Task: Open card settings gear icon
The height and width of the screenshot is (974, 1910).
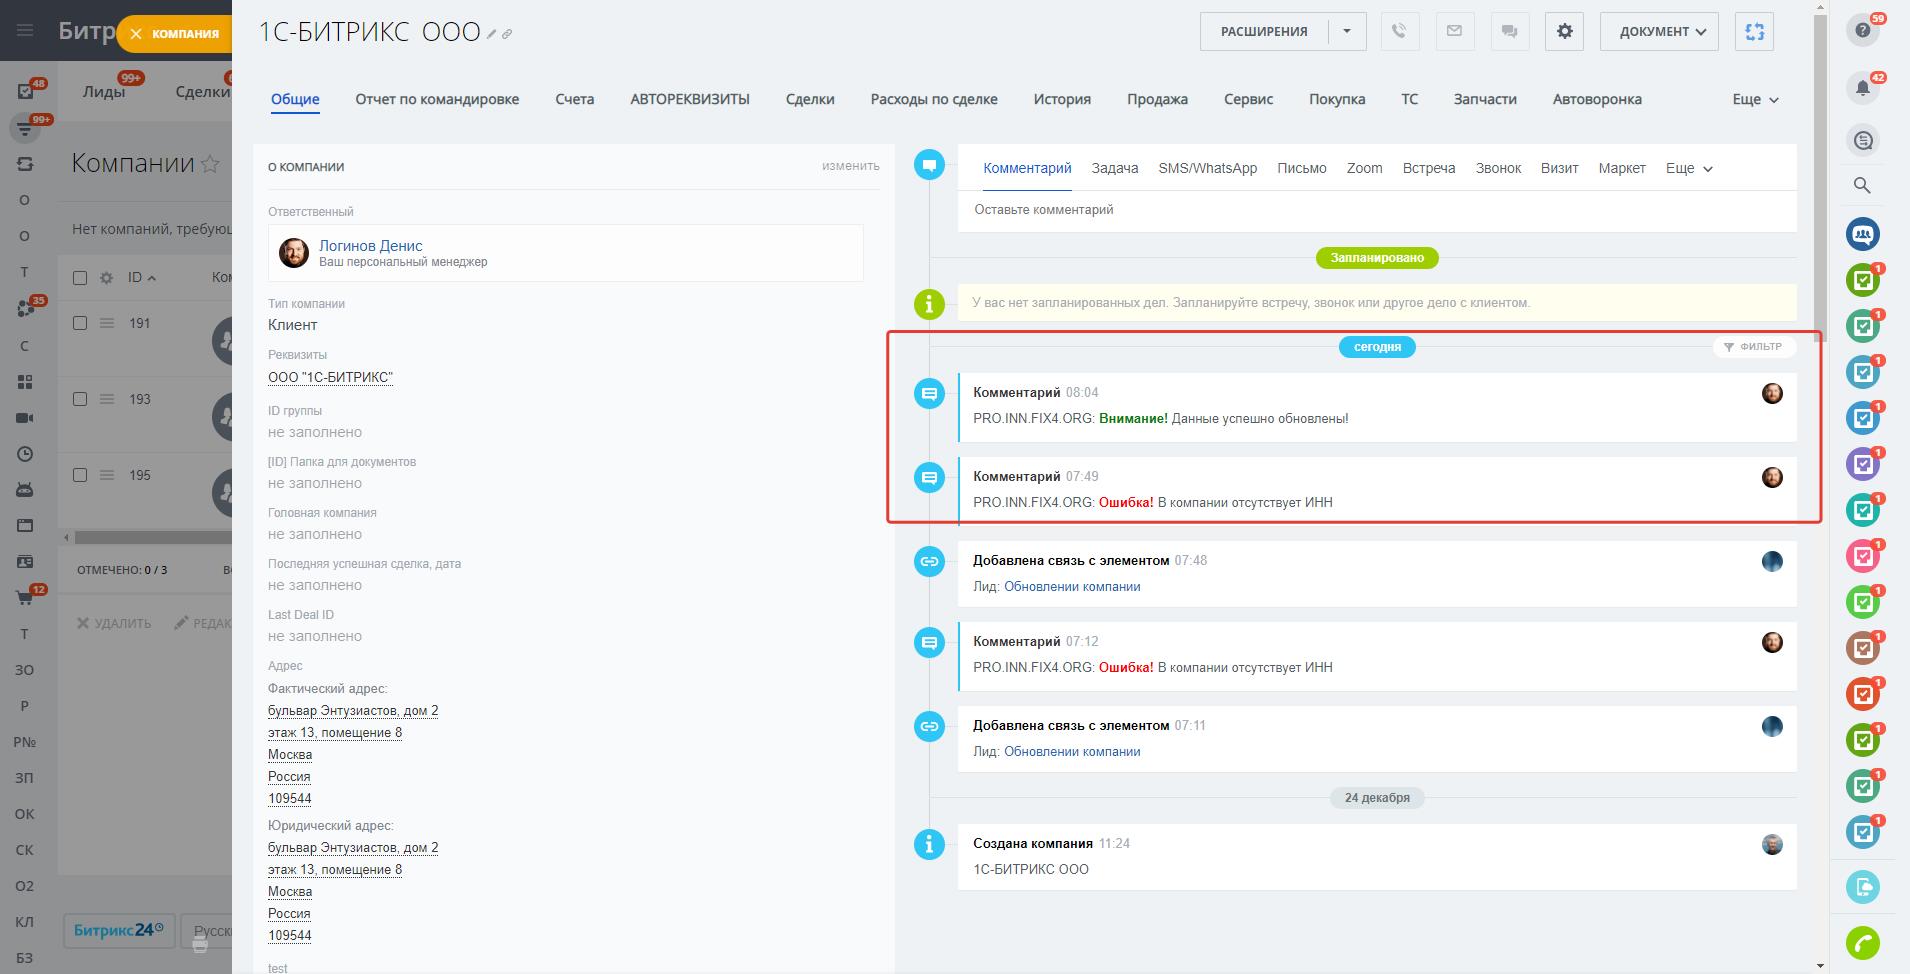Action: pos(1565,31)
